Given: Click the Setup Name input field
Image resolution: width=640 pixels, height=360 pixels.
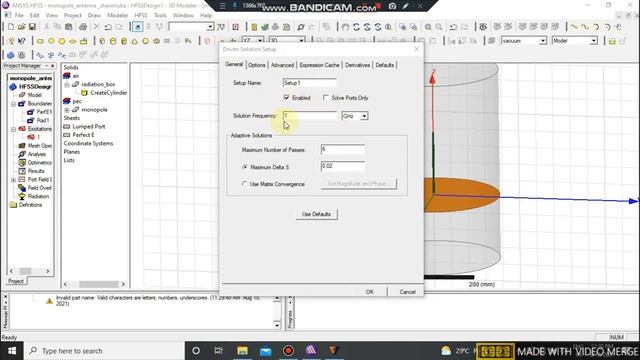Looking at the screenshot, I should point(309,83).
